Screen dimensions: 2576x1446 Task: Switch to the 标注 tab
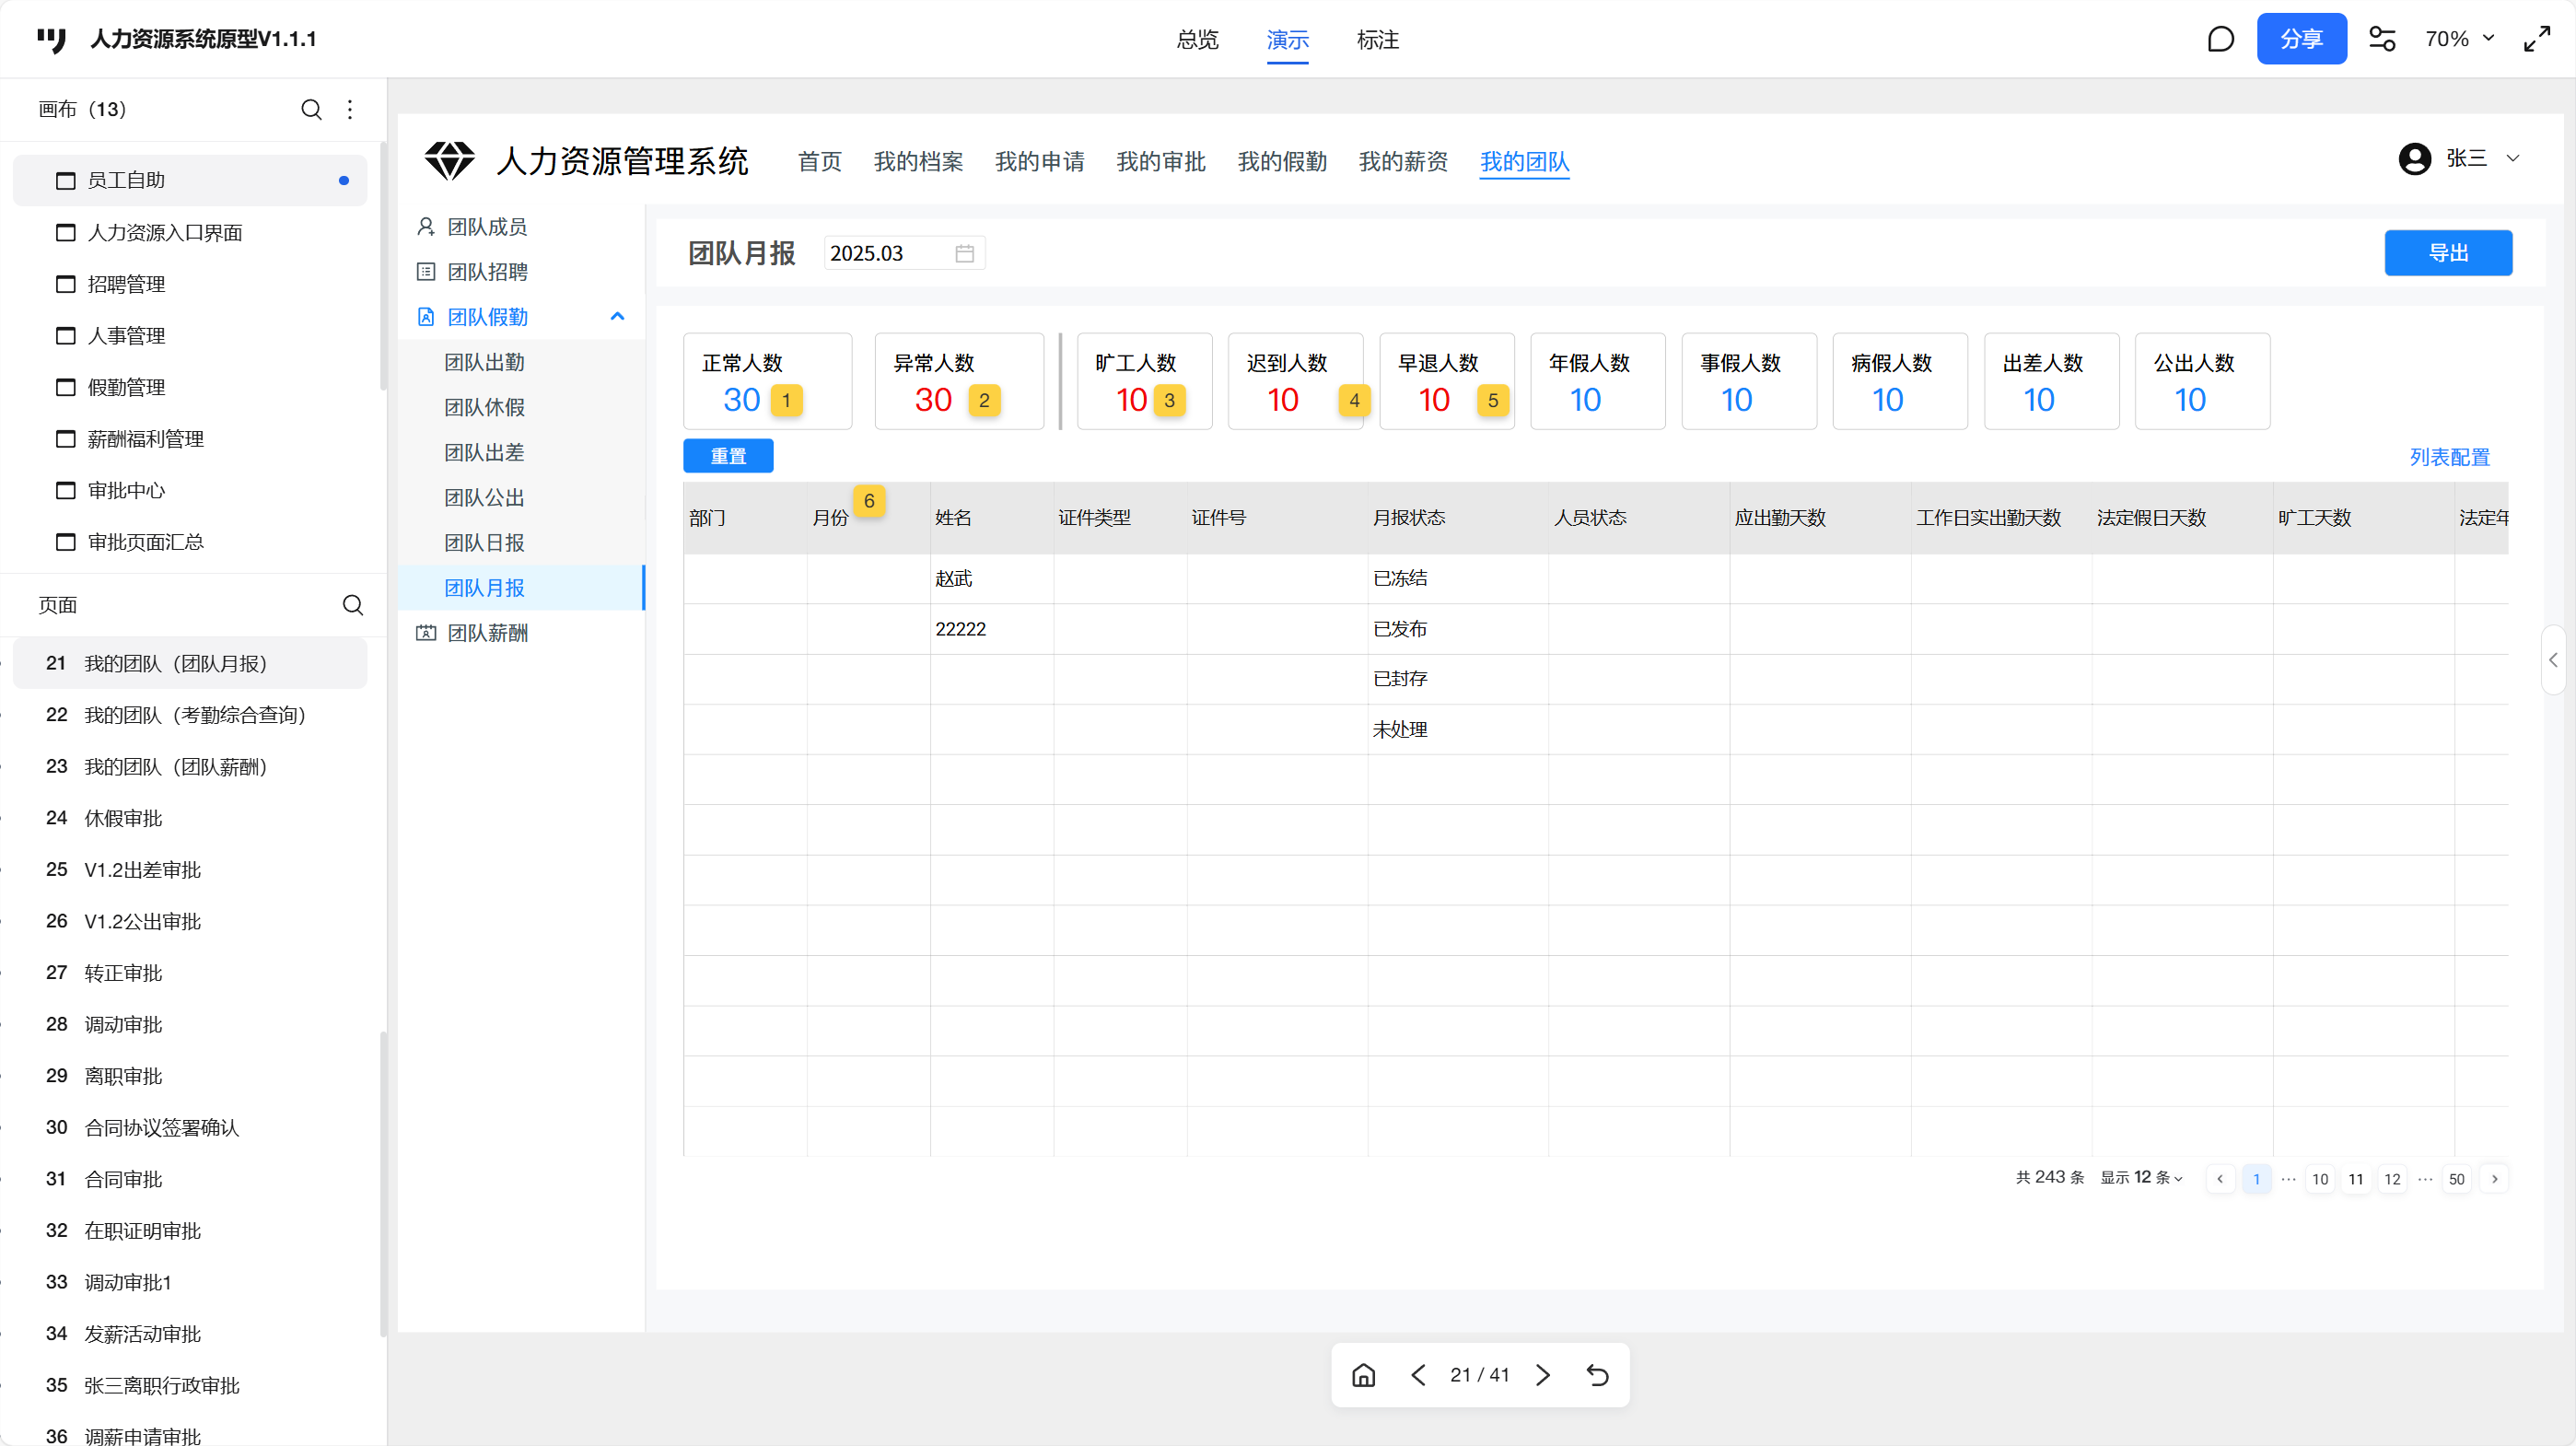click(1377, 40)
